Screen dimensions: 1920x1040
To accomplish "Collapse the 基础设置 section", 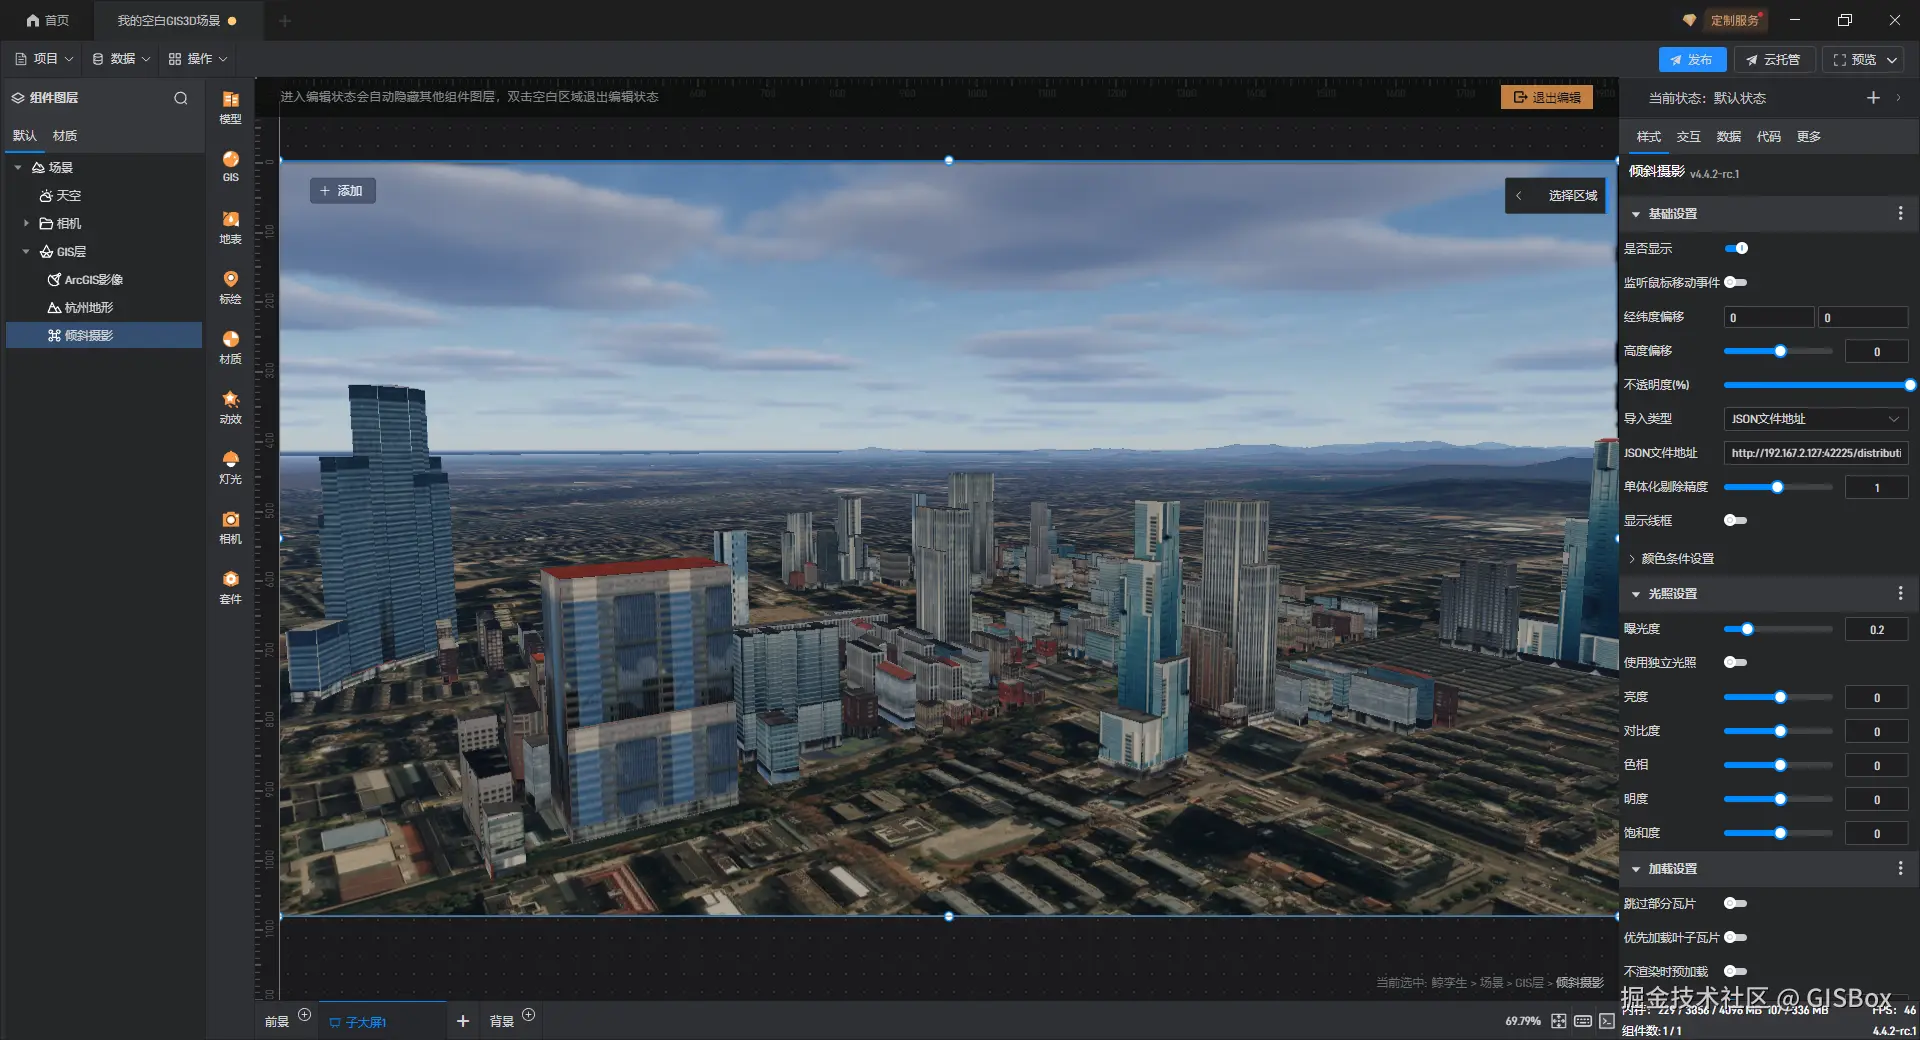I will click(1636, 214).
